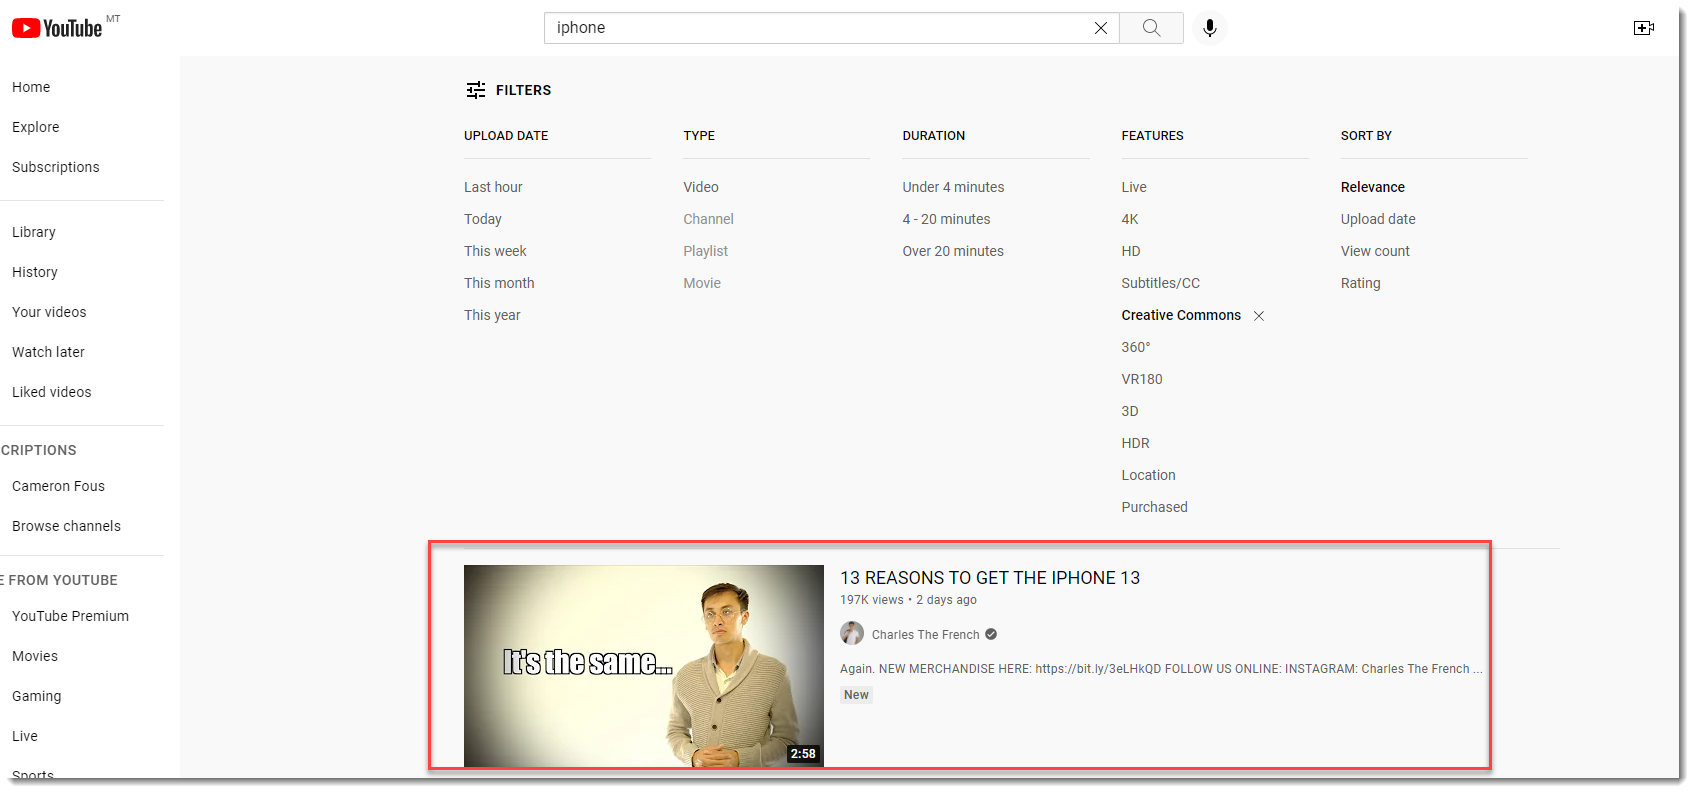Enable Location feature filter
This screenshot has height=793, width=1694.
coord(1148,475)
